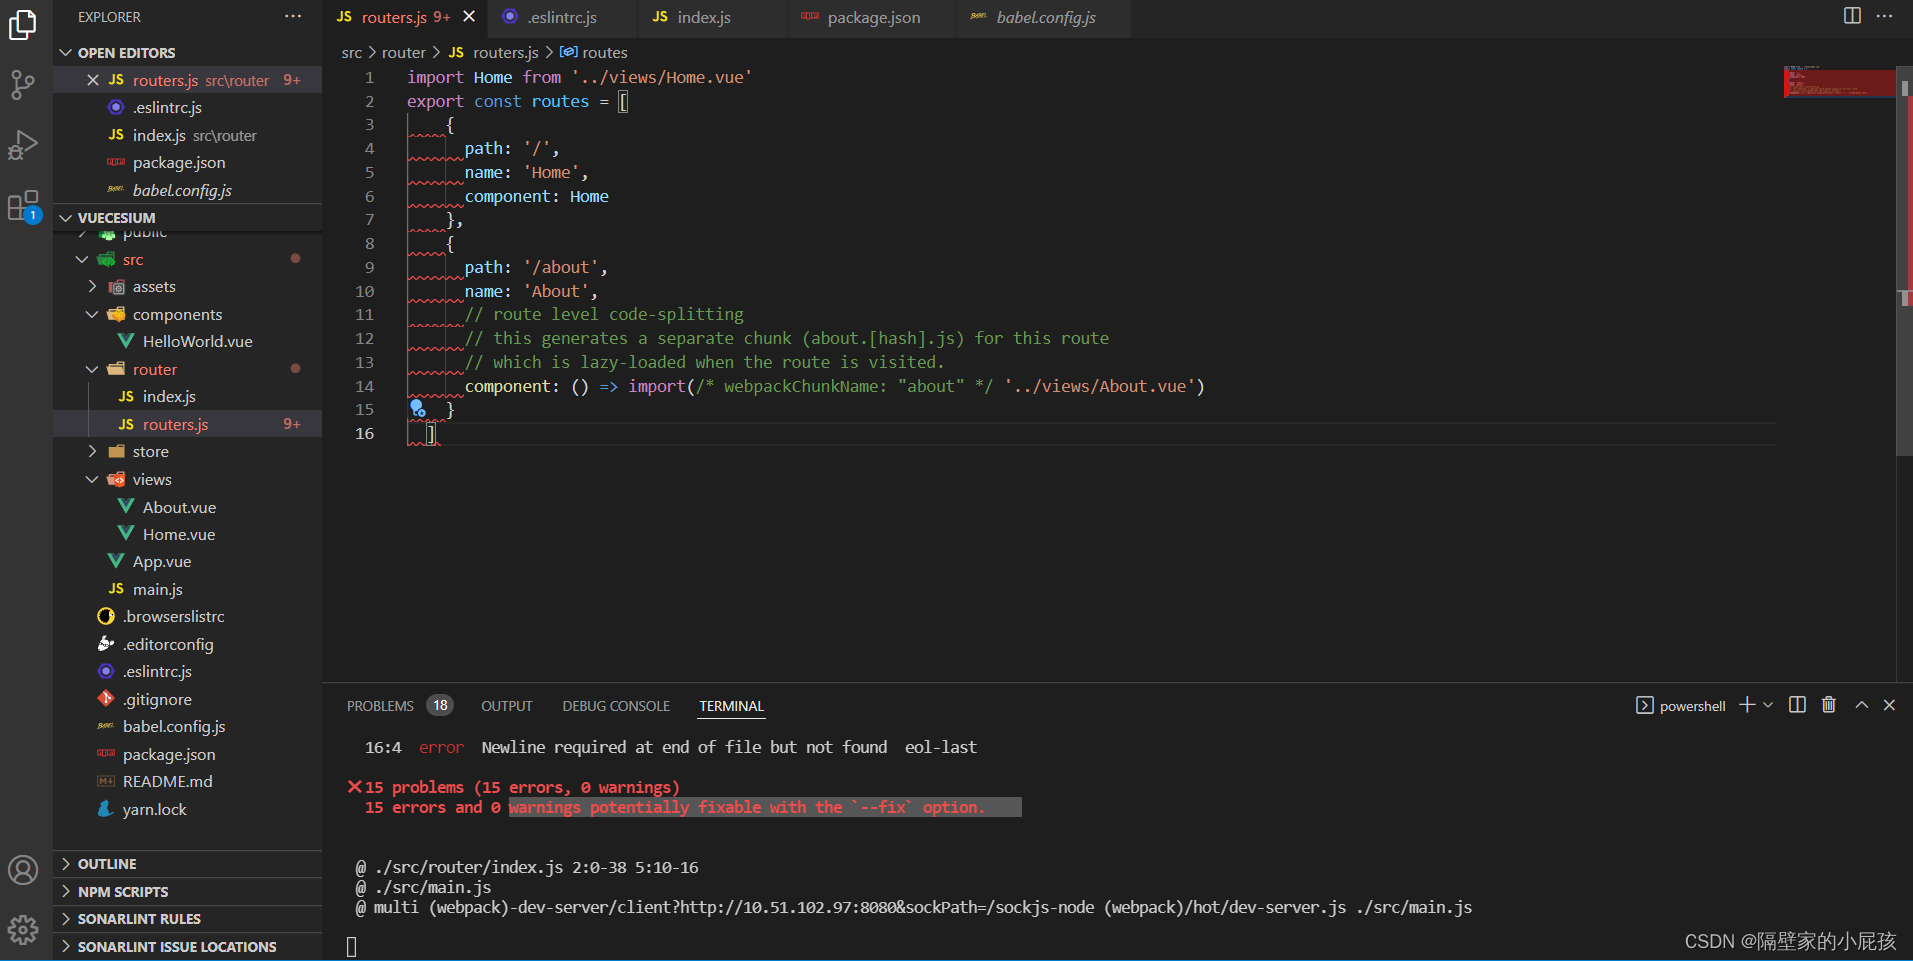Click the terminal input cursor area
Image resolution: width=1913 pixels, height=961 pixels.
coord(351,946)
